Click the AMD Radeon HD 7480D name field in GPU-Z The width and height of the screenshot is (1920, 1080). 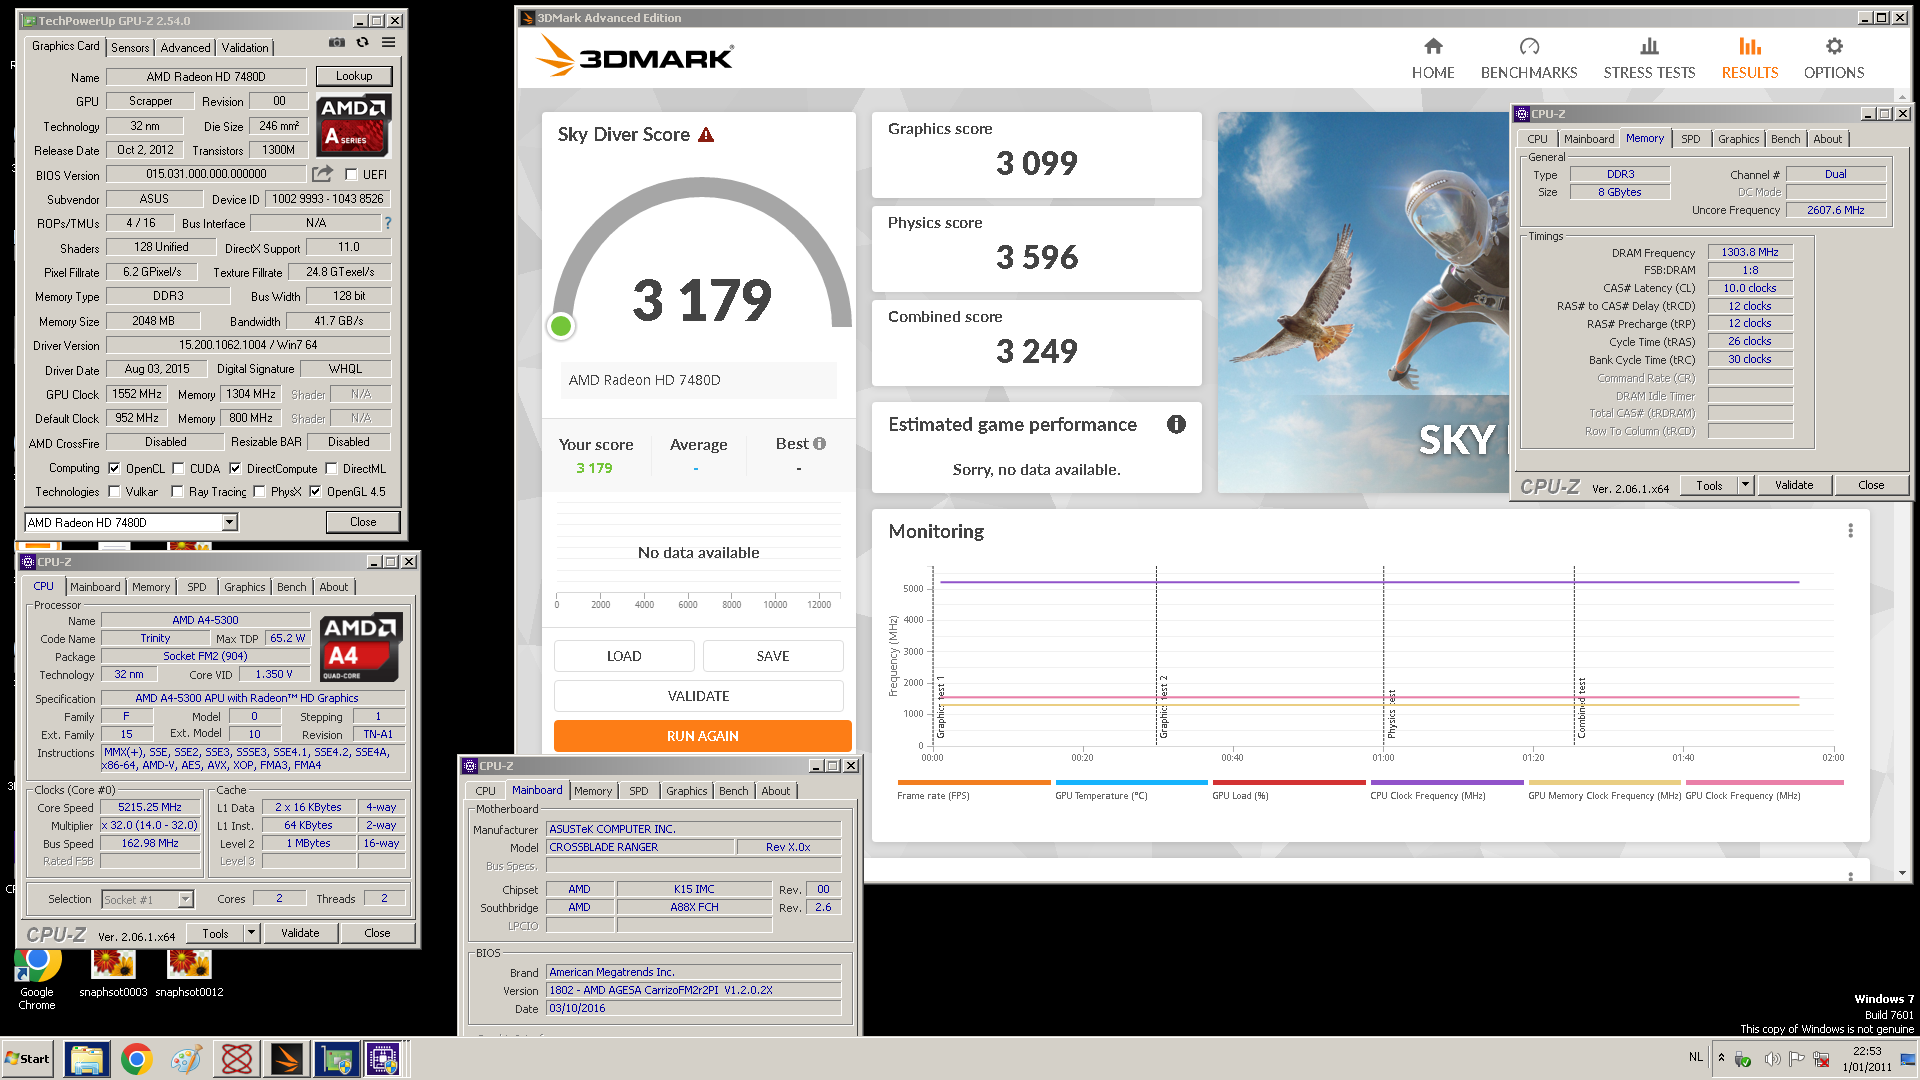pyautogui.click(x=206, y=76)
